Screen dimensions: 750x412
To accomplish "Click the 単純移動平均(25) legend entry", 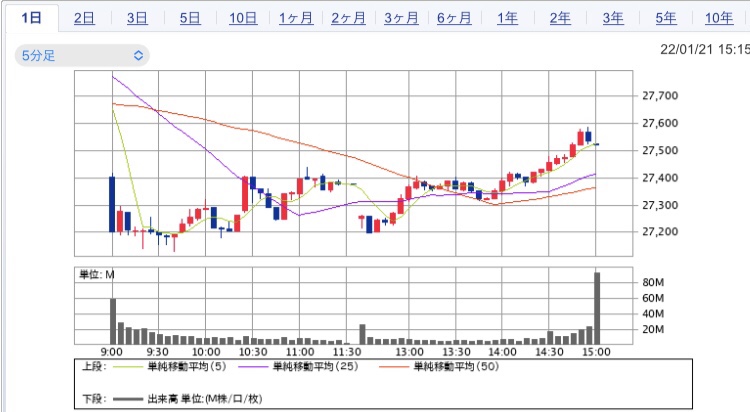I will coord(298,367).
